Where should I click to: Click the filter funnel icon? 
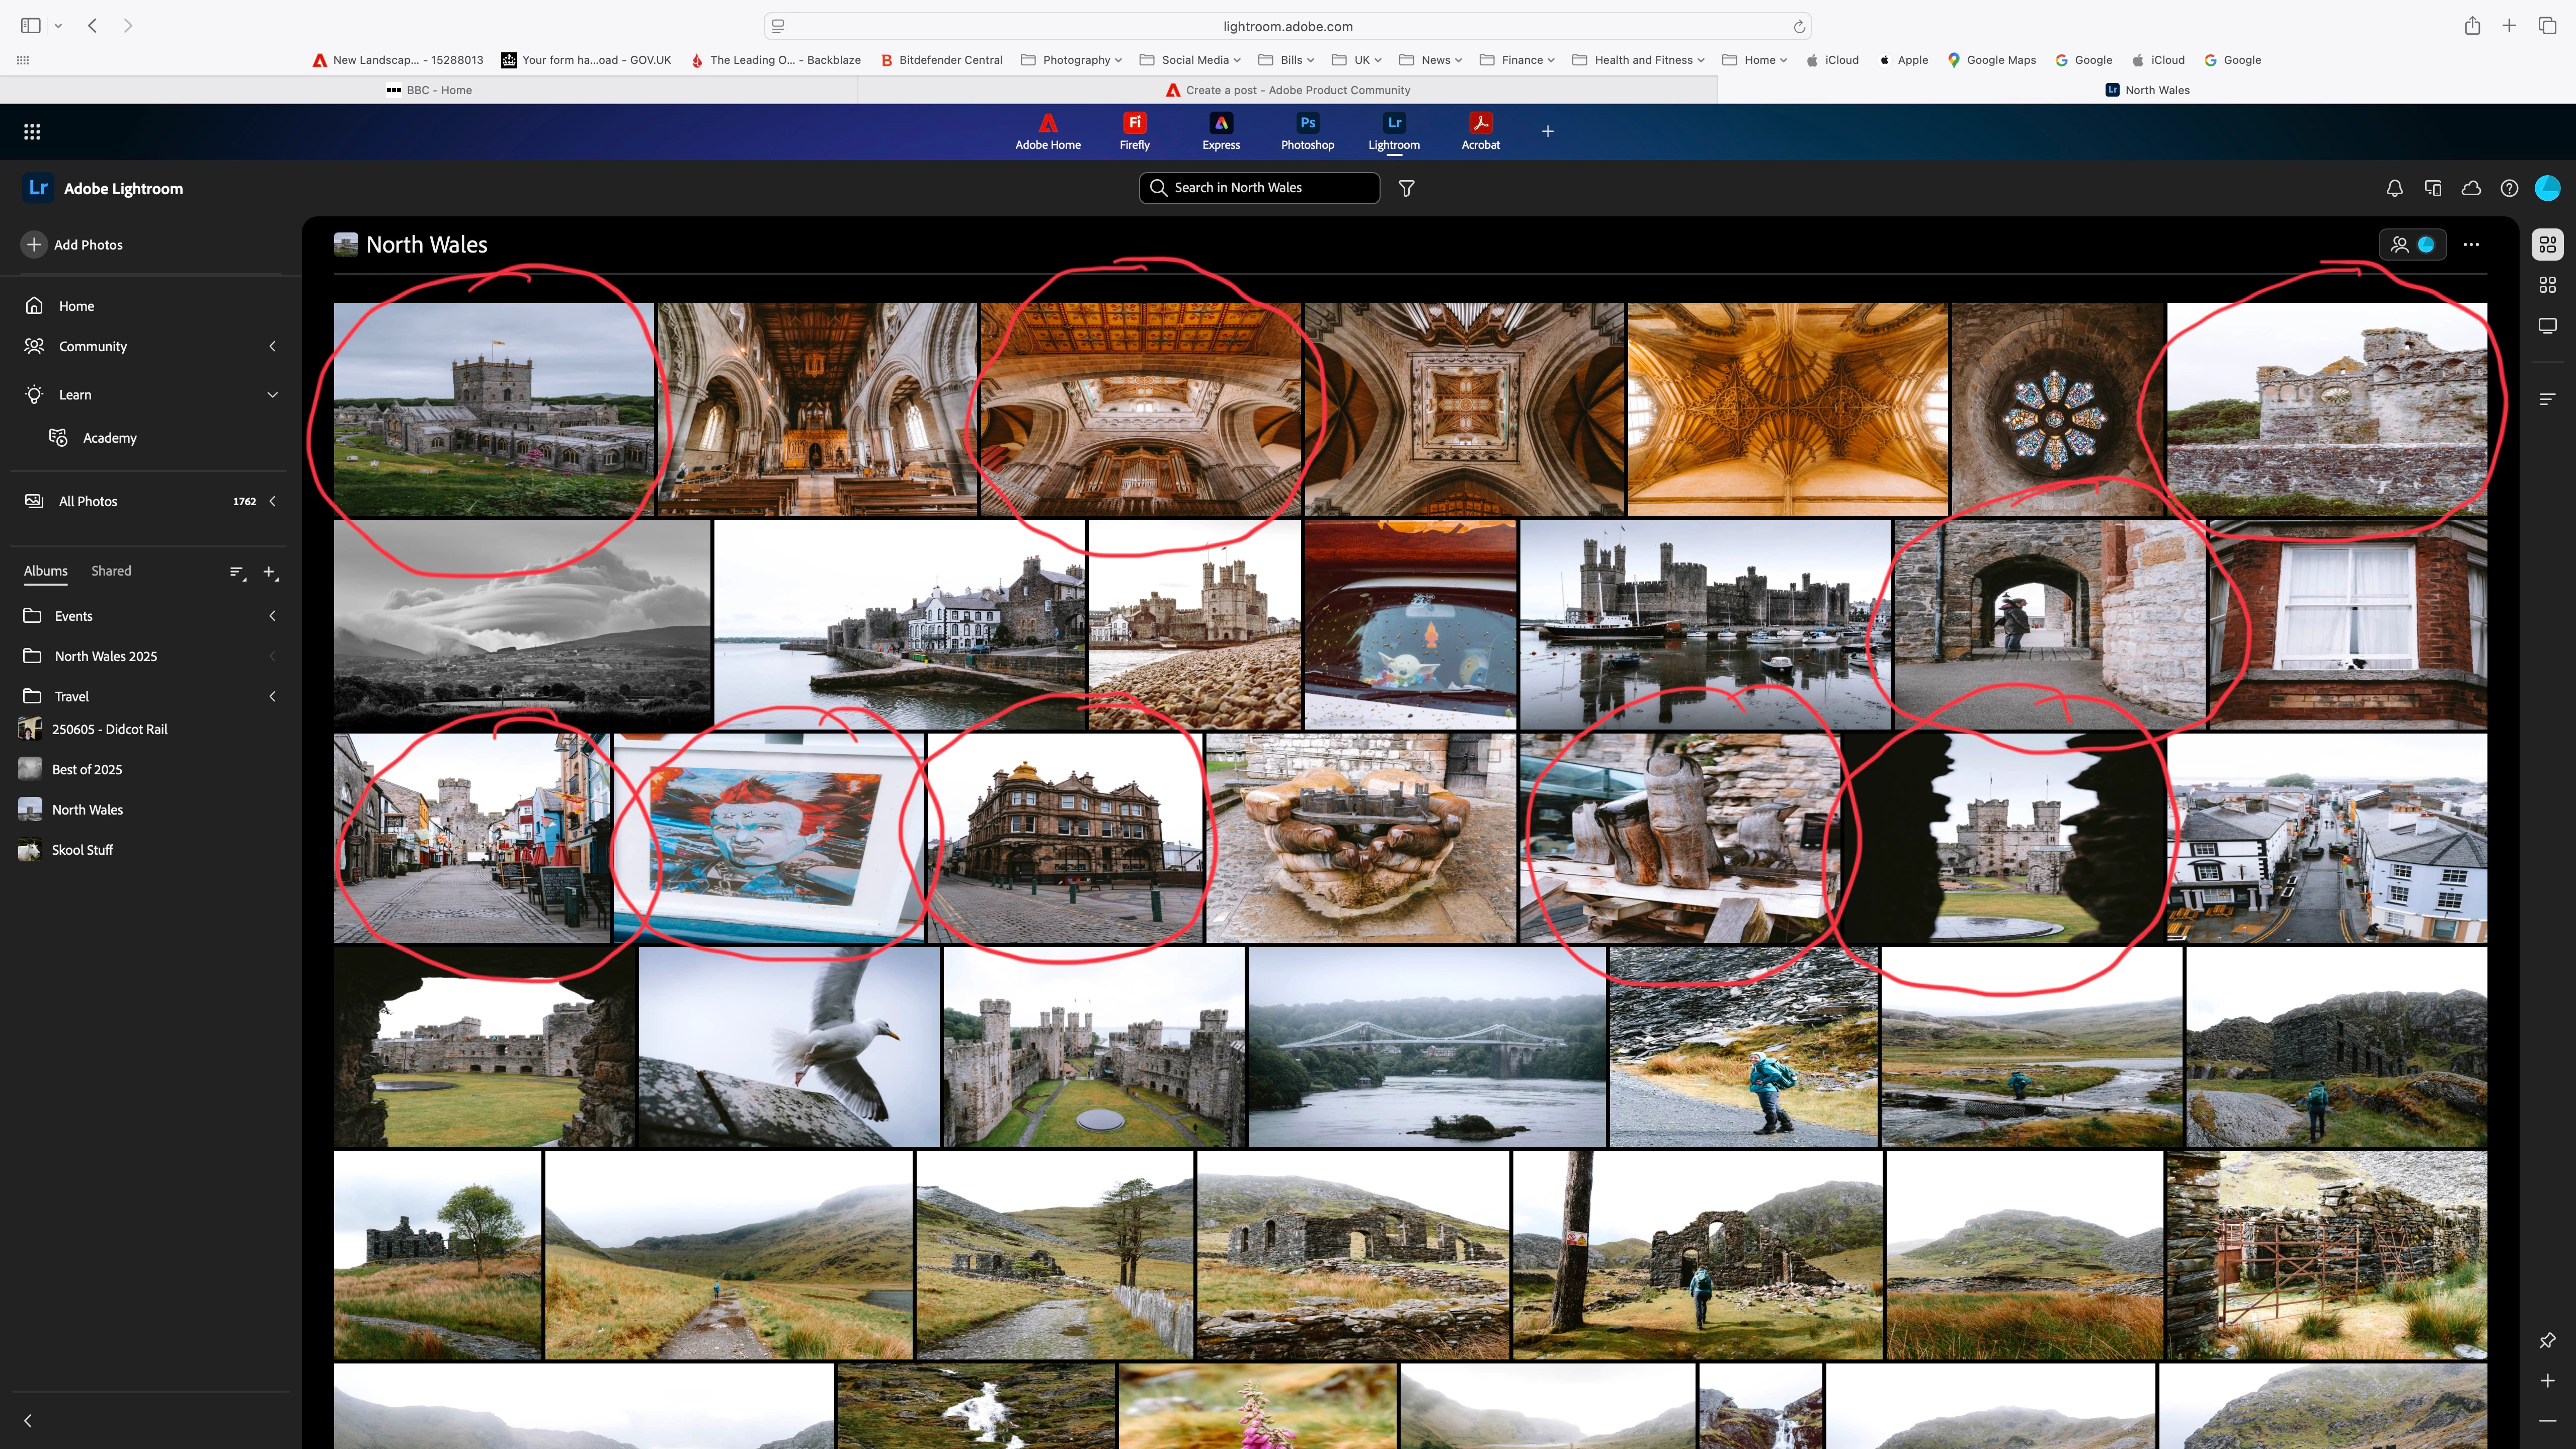pyautogui.click(x=1406, y=188)
